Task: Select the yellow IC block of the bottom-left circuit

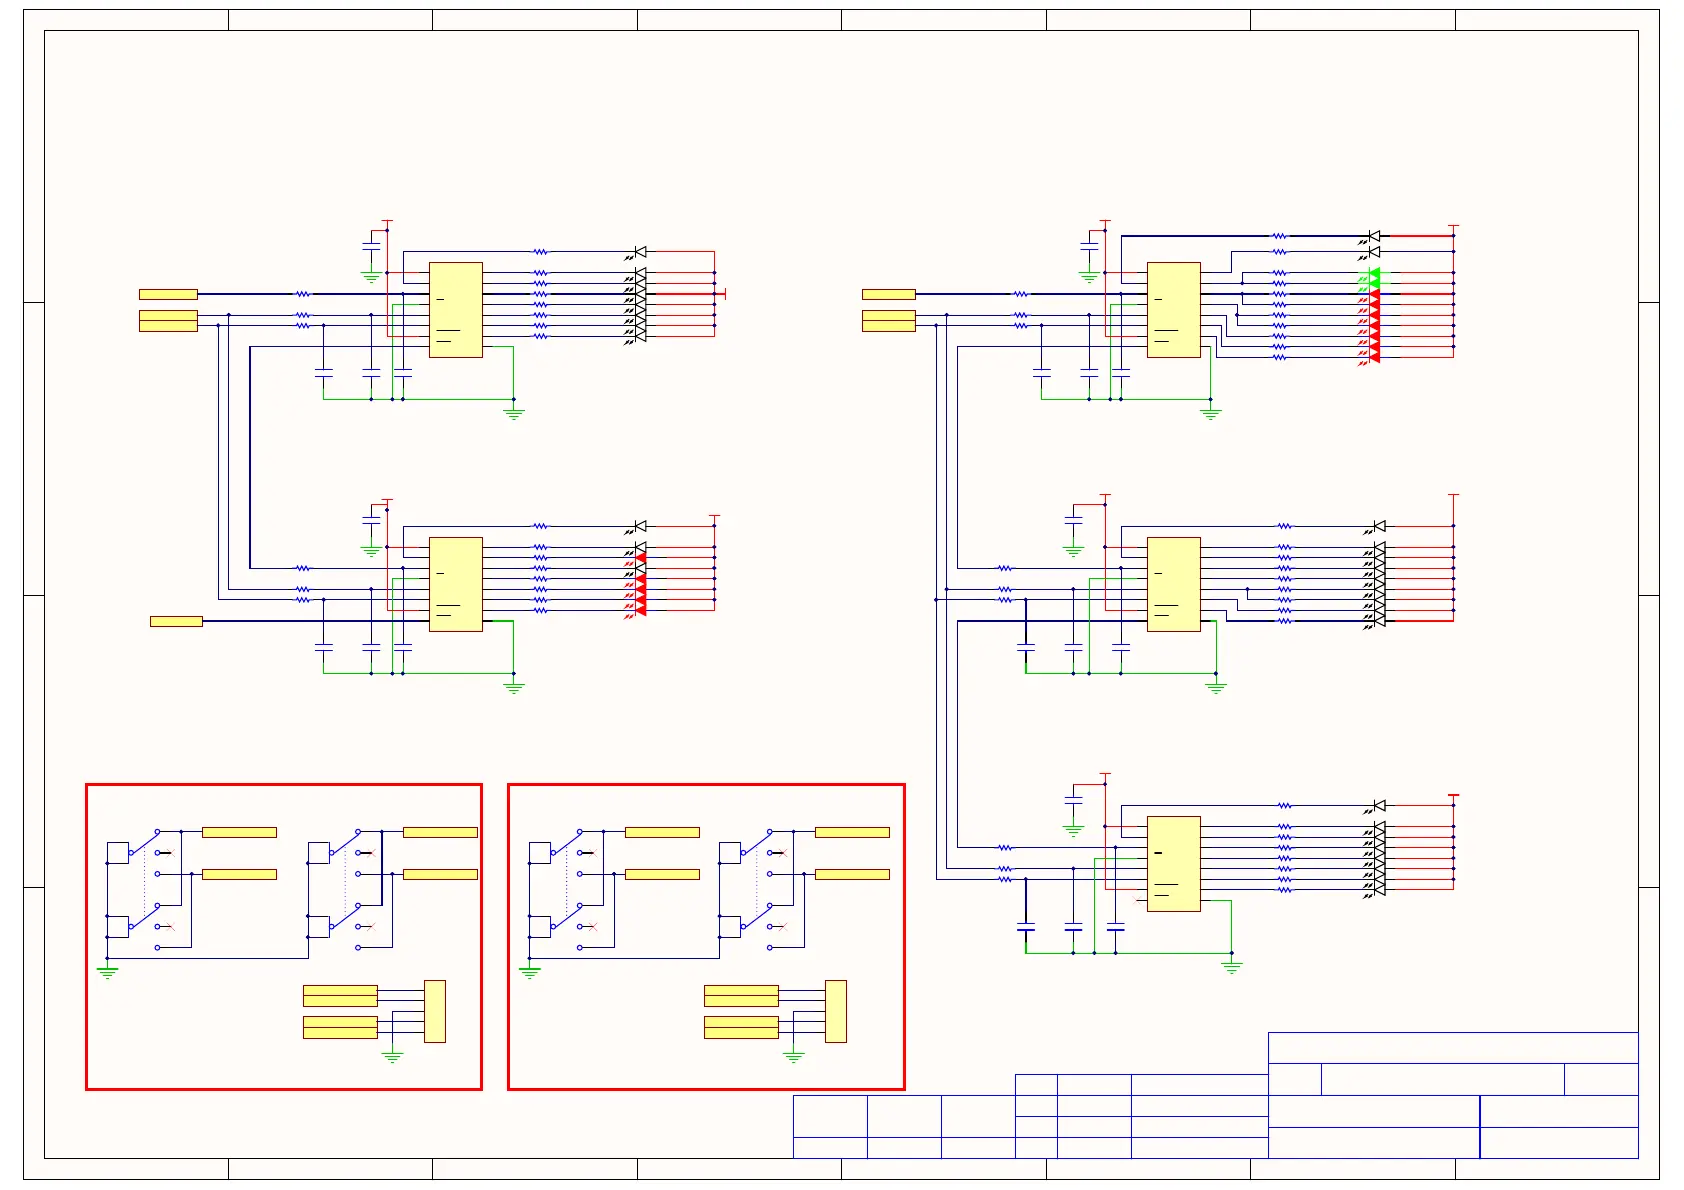Action: 456,584
